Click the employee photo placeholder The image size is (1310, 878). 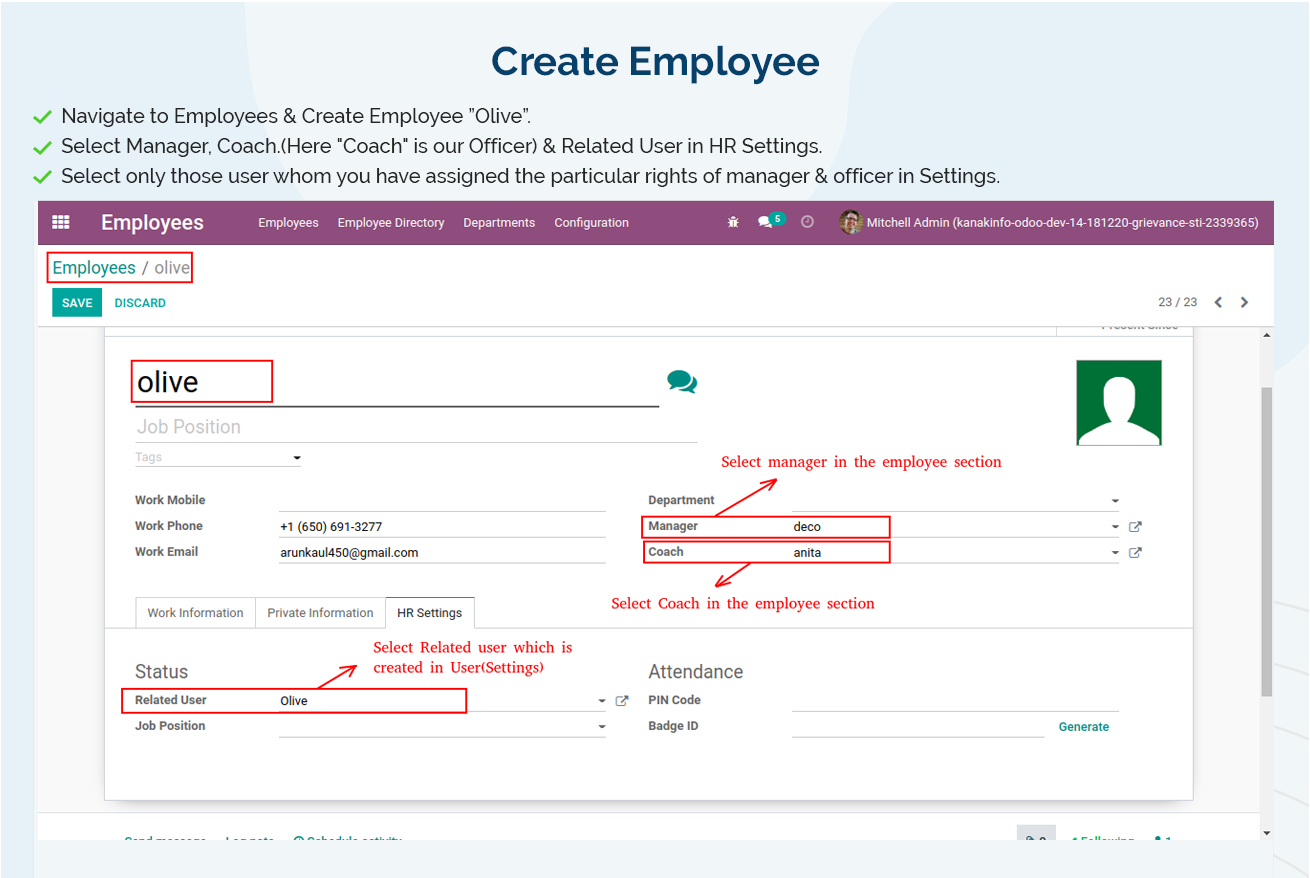click(x=1119, y=403)
